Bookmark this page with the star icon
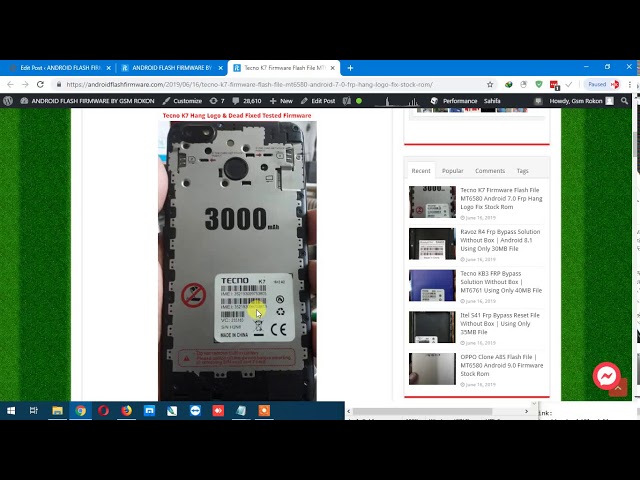Screen dimensions: 640x480 (490, 84)
